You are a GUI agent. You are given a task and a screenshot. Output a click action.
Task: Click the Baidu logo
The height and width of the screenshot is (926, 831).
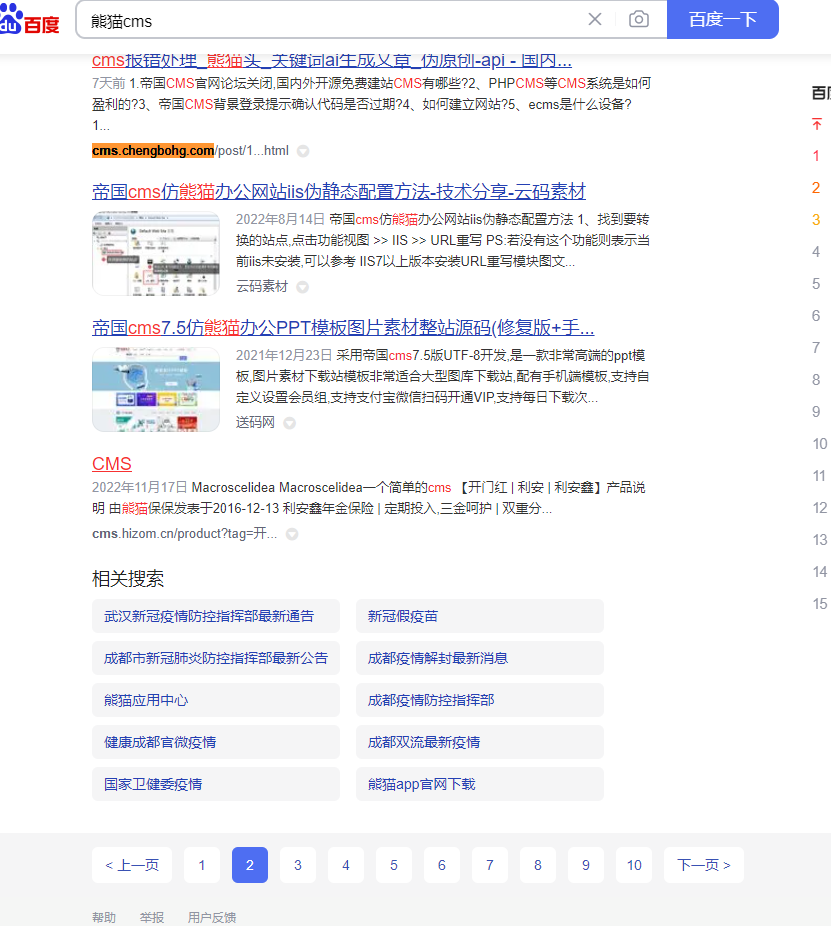[30, 20]
